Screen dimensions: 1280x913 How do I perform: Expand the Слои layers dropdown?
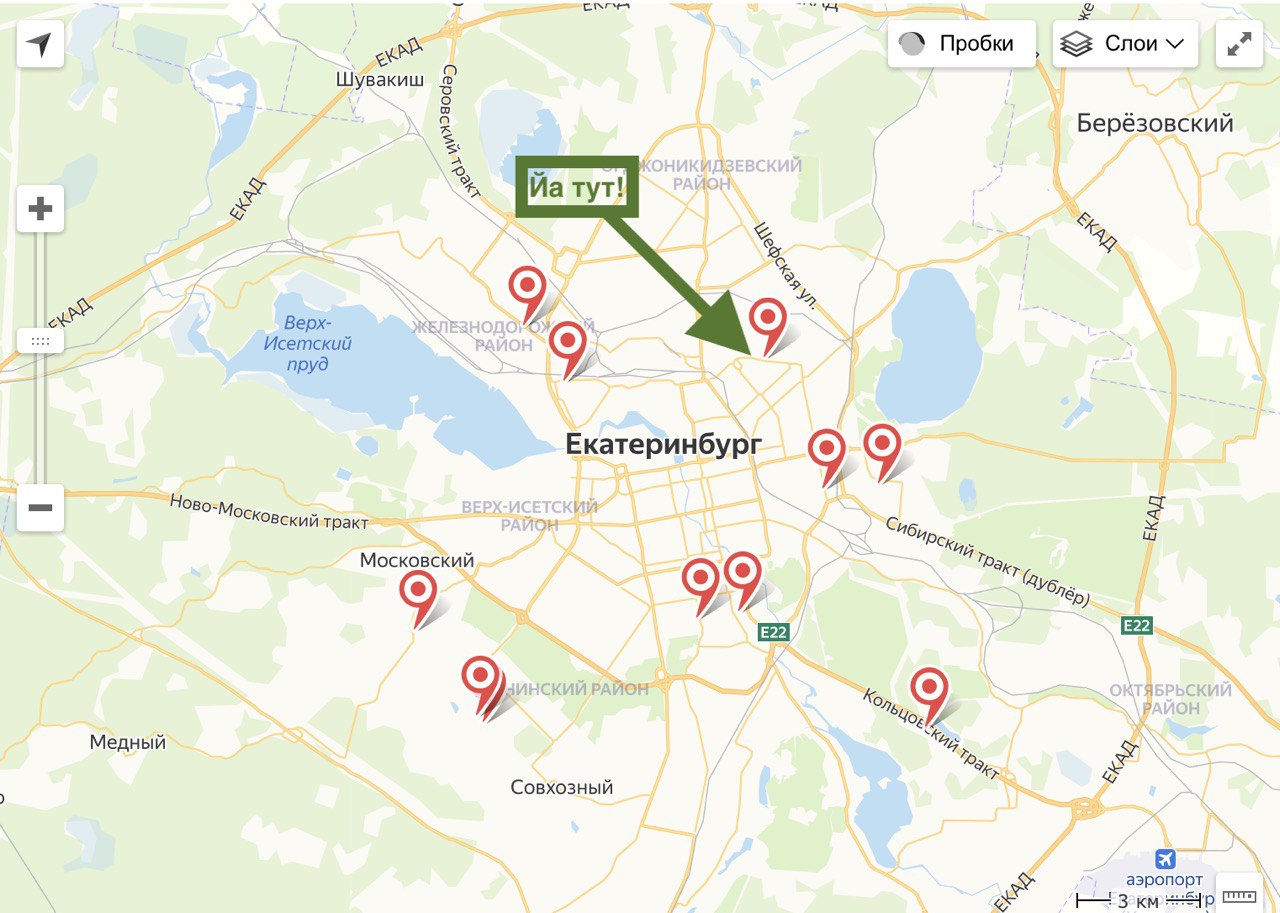click(x=1125, y=44)
